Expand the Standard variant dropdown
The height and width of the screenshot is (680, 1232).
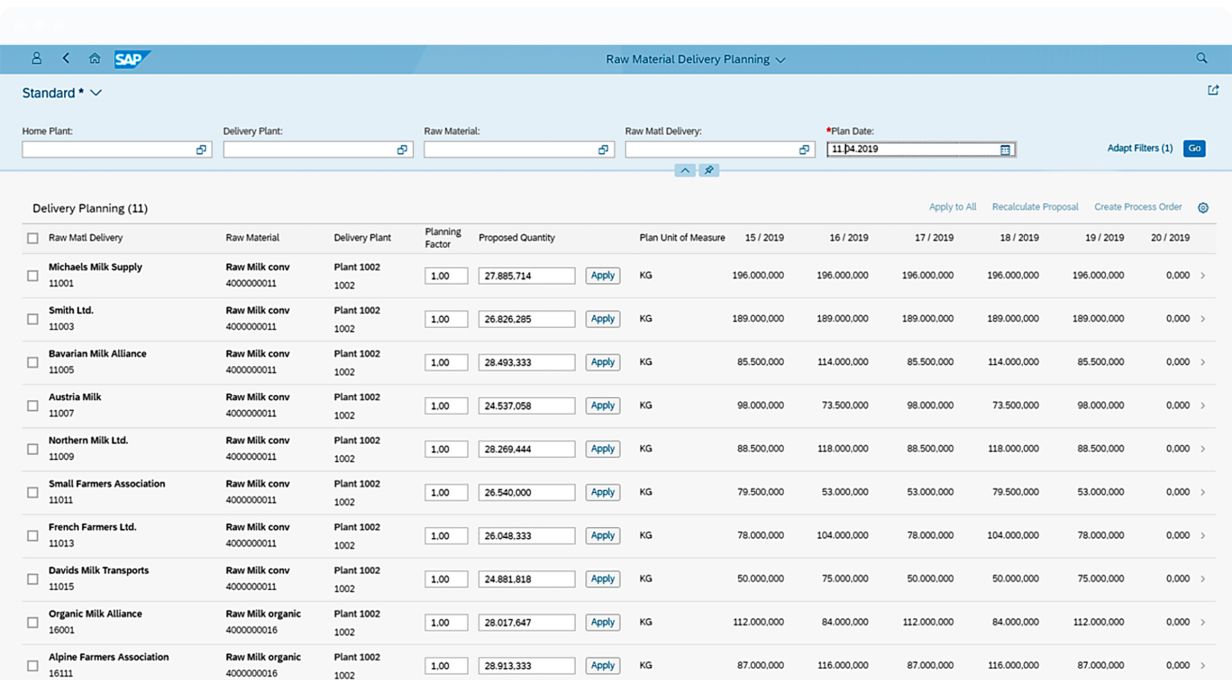[96, 93]
